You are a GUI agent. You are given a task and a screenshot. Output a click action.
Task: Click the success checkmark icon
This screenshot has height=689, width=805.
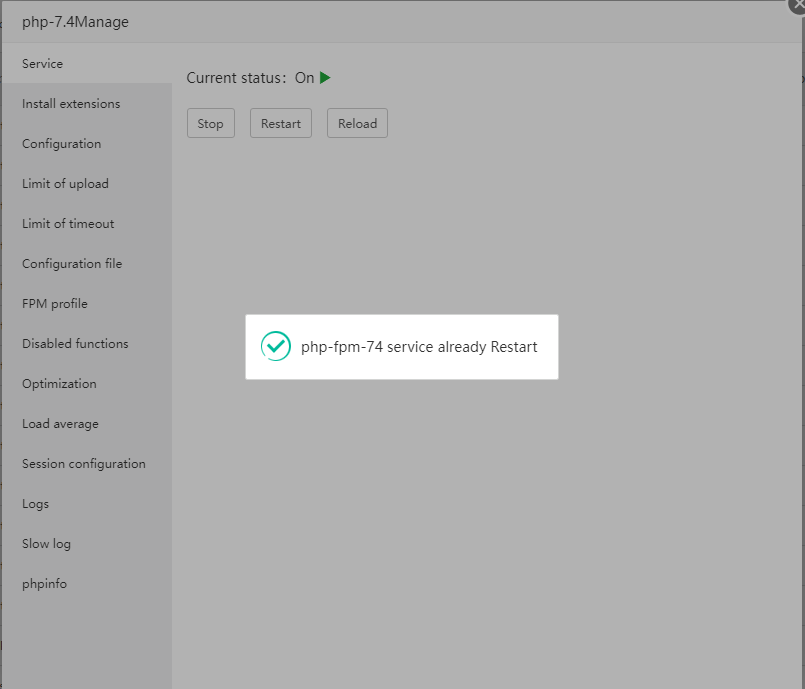pyautogui.click(x=276, y=346)
